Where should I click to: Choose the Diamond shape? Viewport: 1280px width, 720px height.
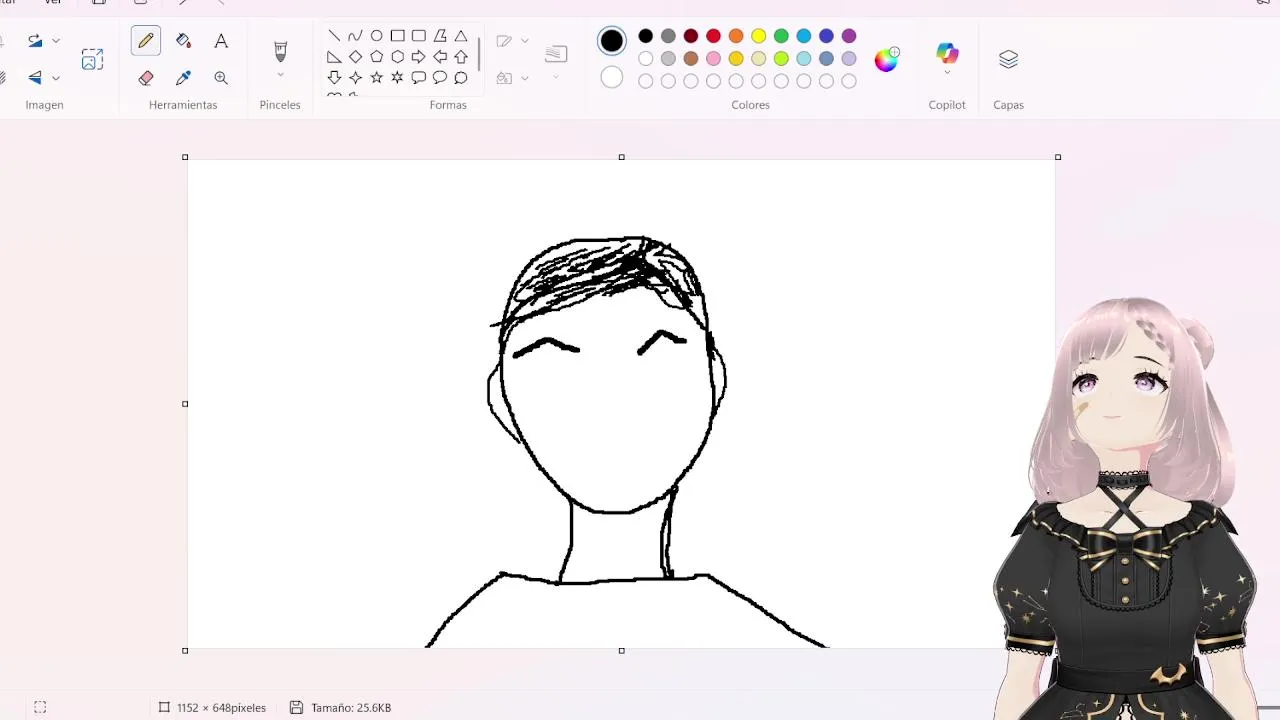355,57
